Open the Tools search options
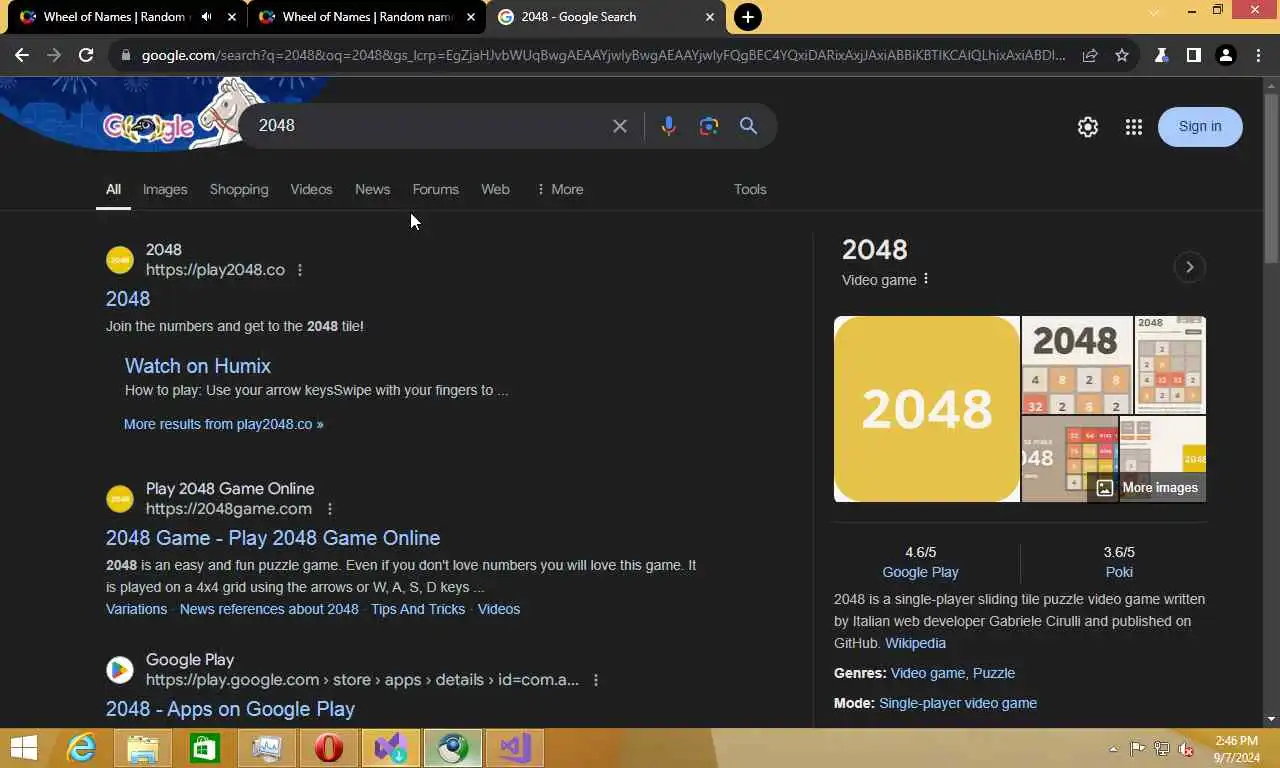 pyautogui.click(x=750, y=189)
